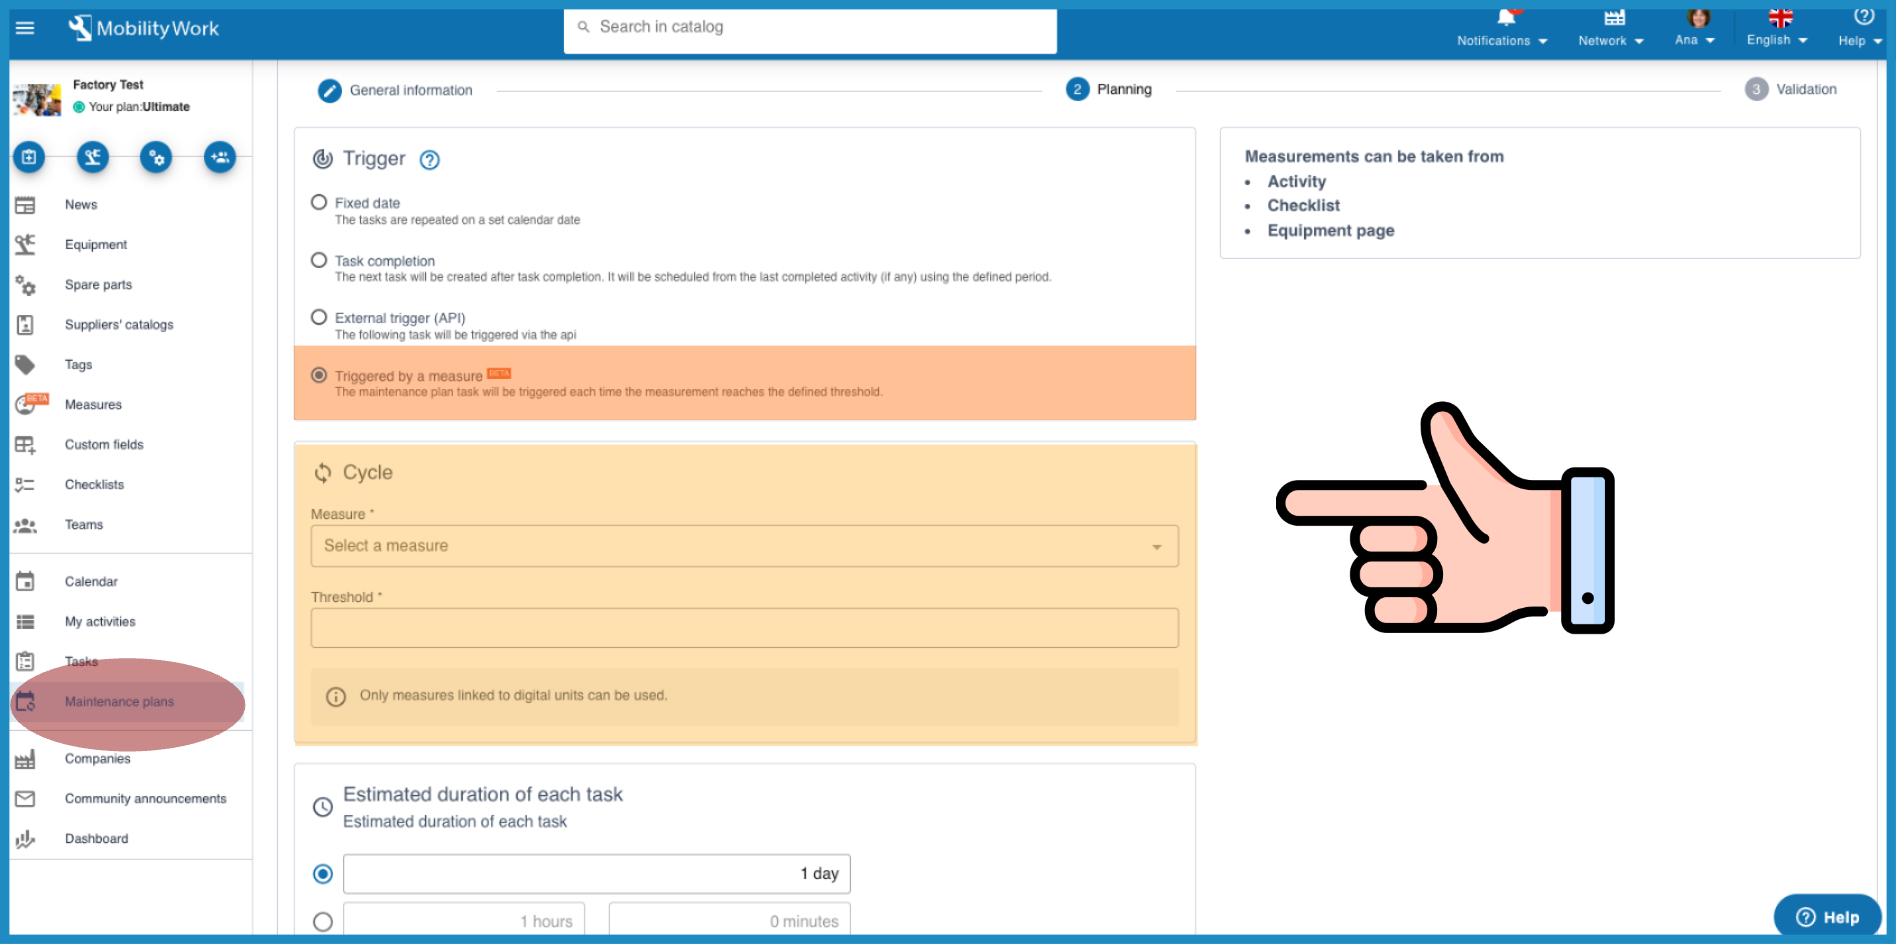Expand the Network dropdown menu
The width and height of the screenshot is (1896, 944).
1610,40
